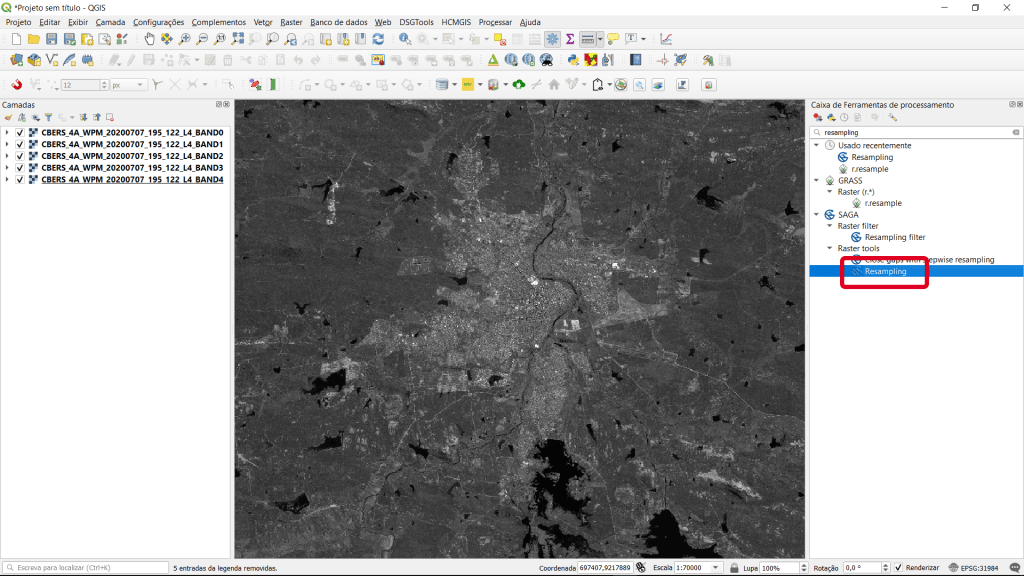
Task: Increase Lupa magnification stepper
Action: [803, 566]
